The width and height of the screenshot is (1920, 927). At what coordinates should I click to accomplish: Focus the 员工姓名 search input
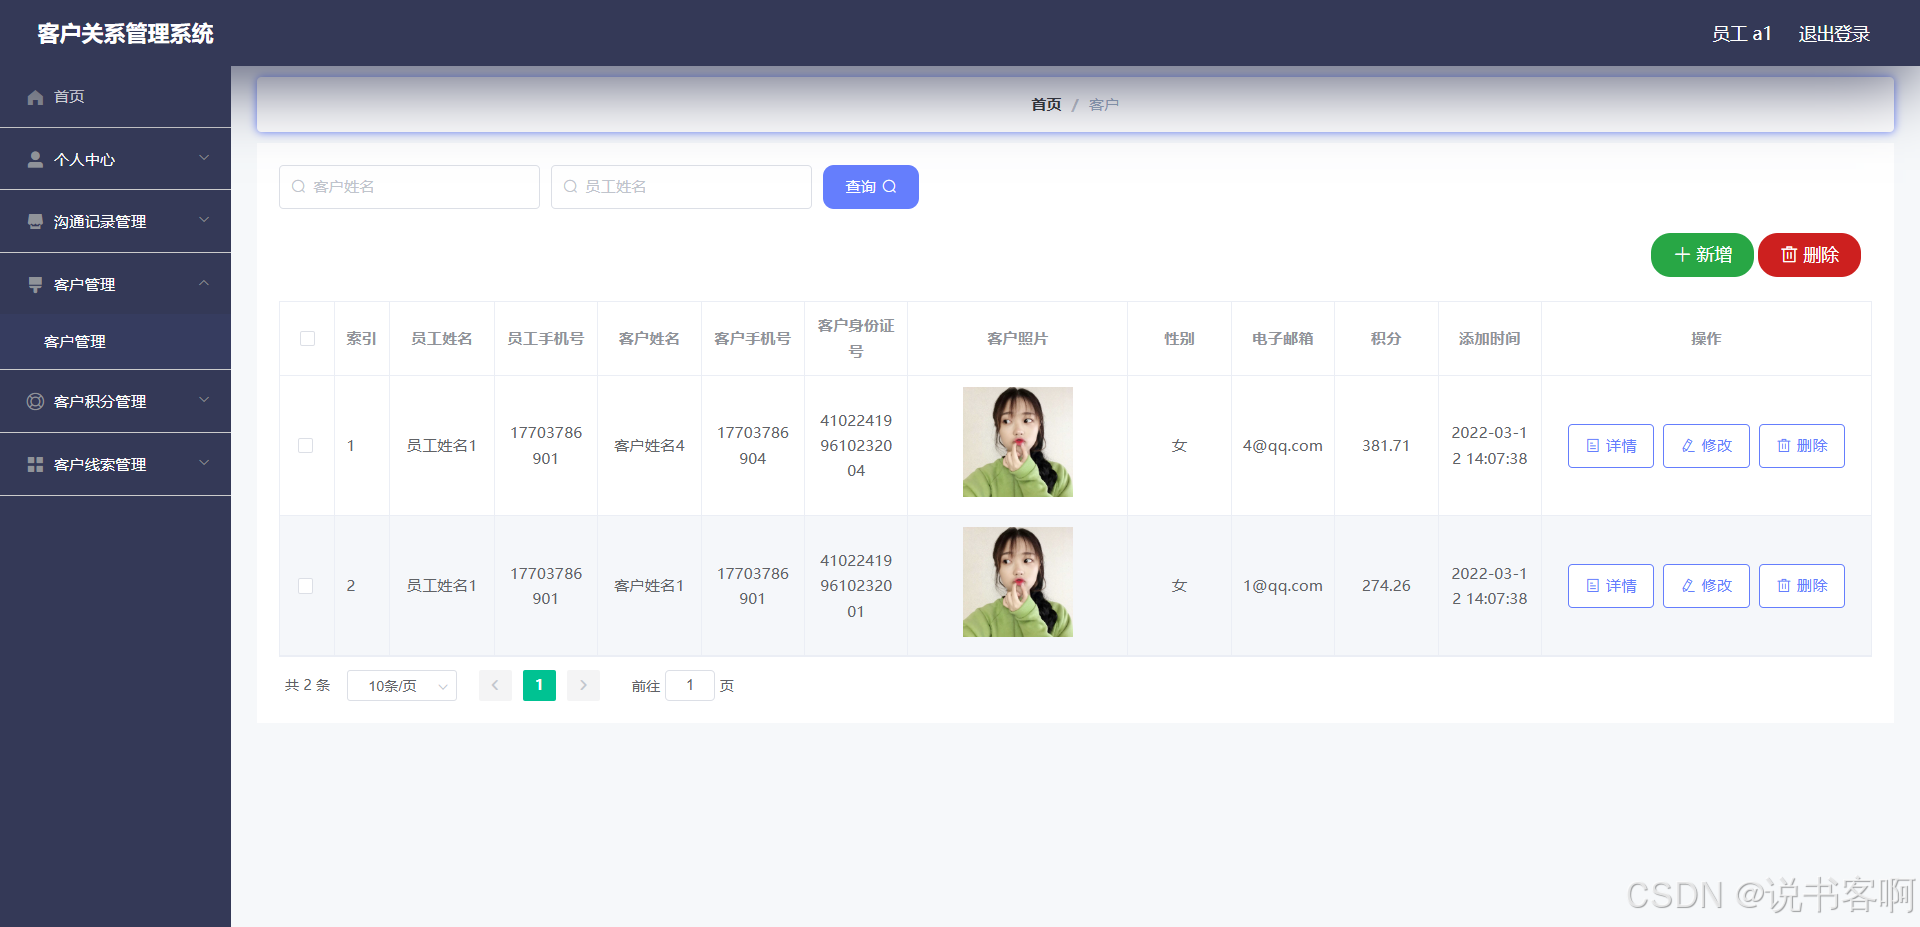681,187
